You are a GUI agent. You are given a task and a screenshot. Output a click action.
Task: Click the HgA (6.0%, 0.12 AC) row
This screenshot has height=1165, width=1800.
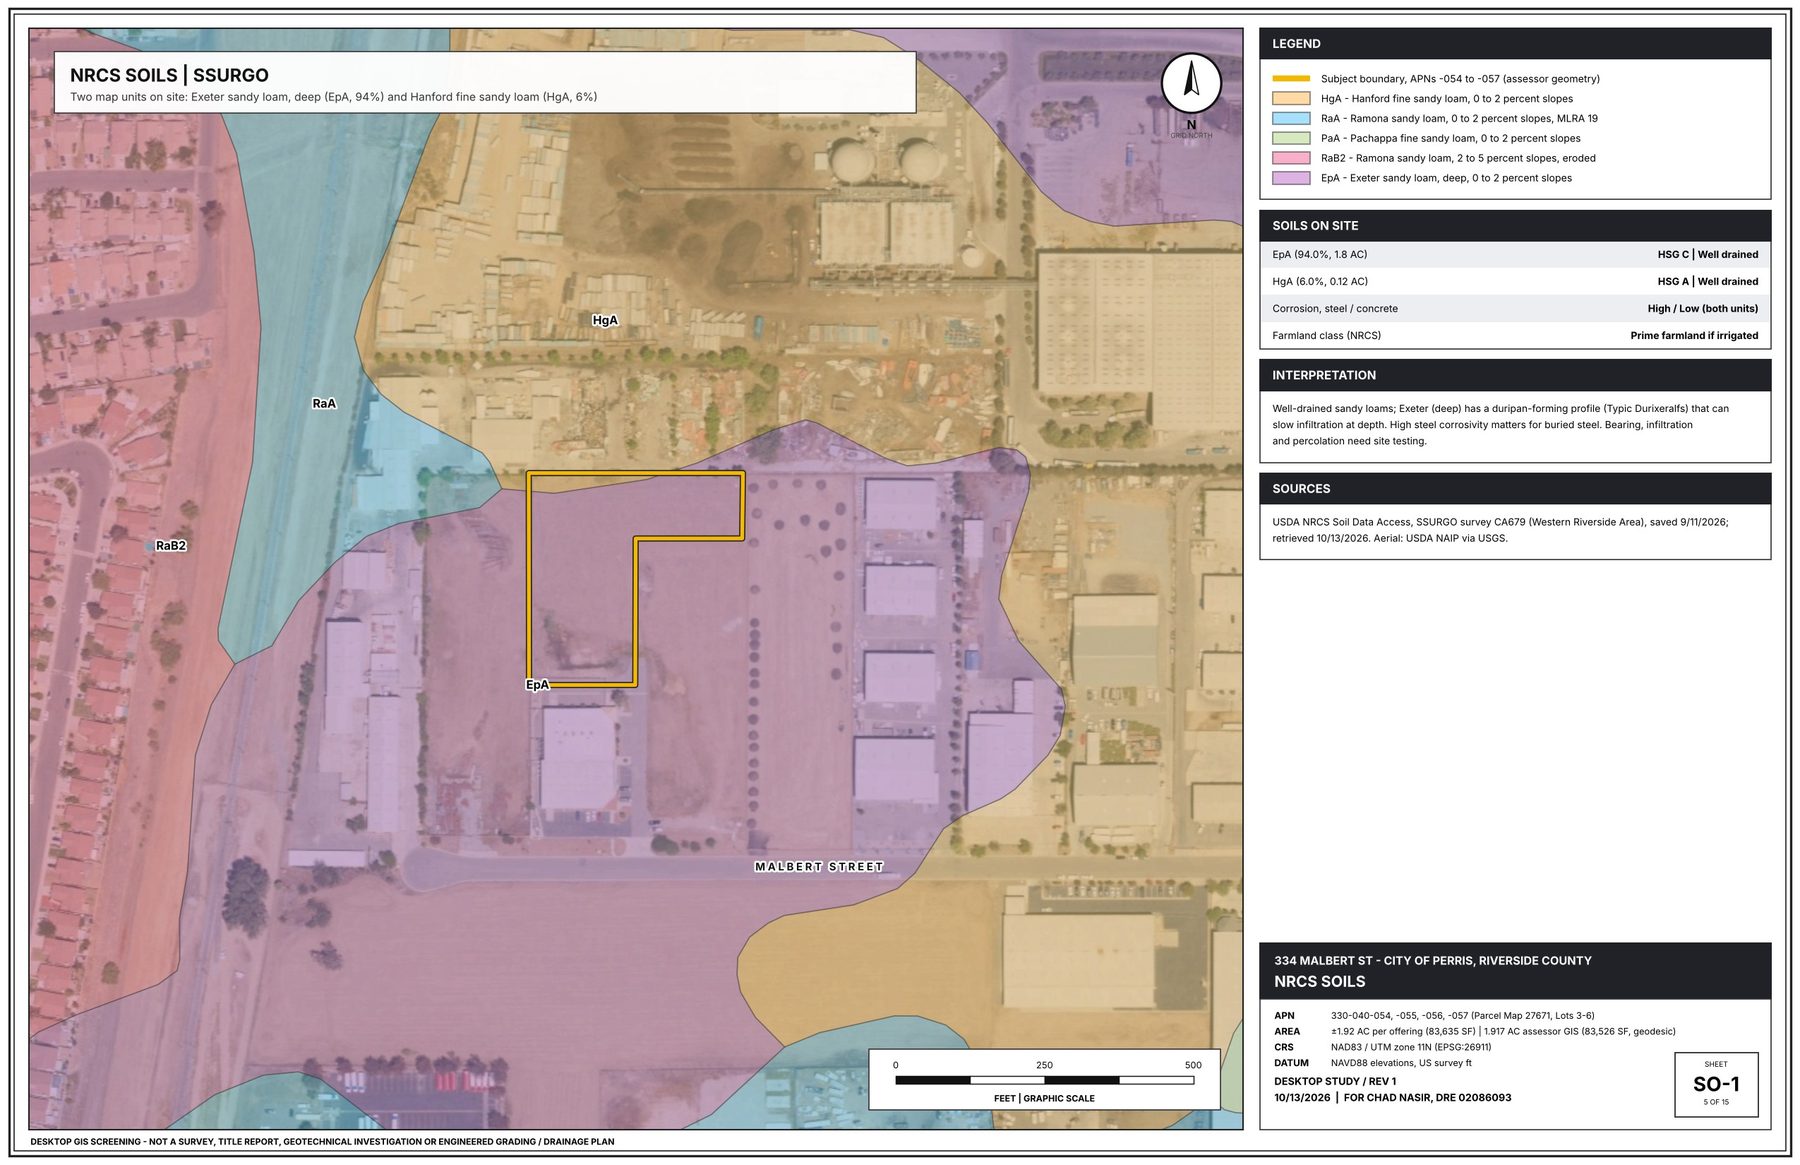[1515, 282]
